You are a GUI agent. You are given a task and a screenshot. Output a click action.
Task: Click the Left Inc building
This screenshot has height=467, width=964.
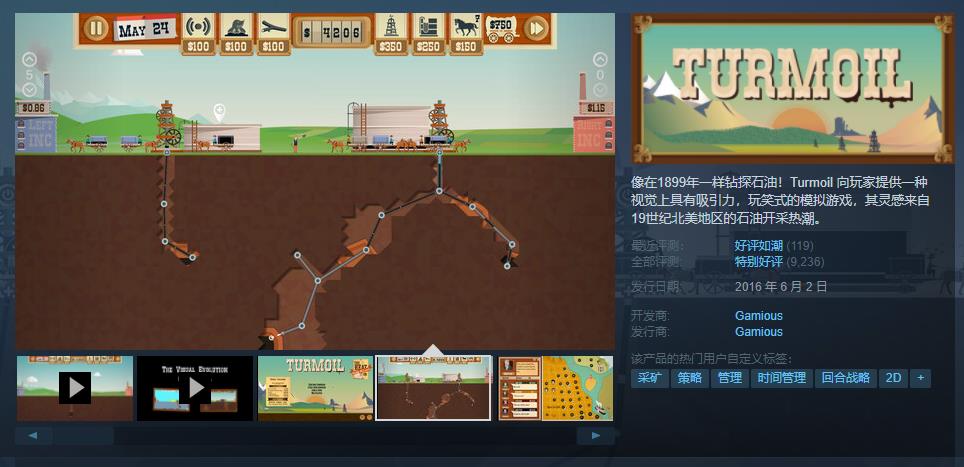[x=36, y=133]
